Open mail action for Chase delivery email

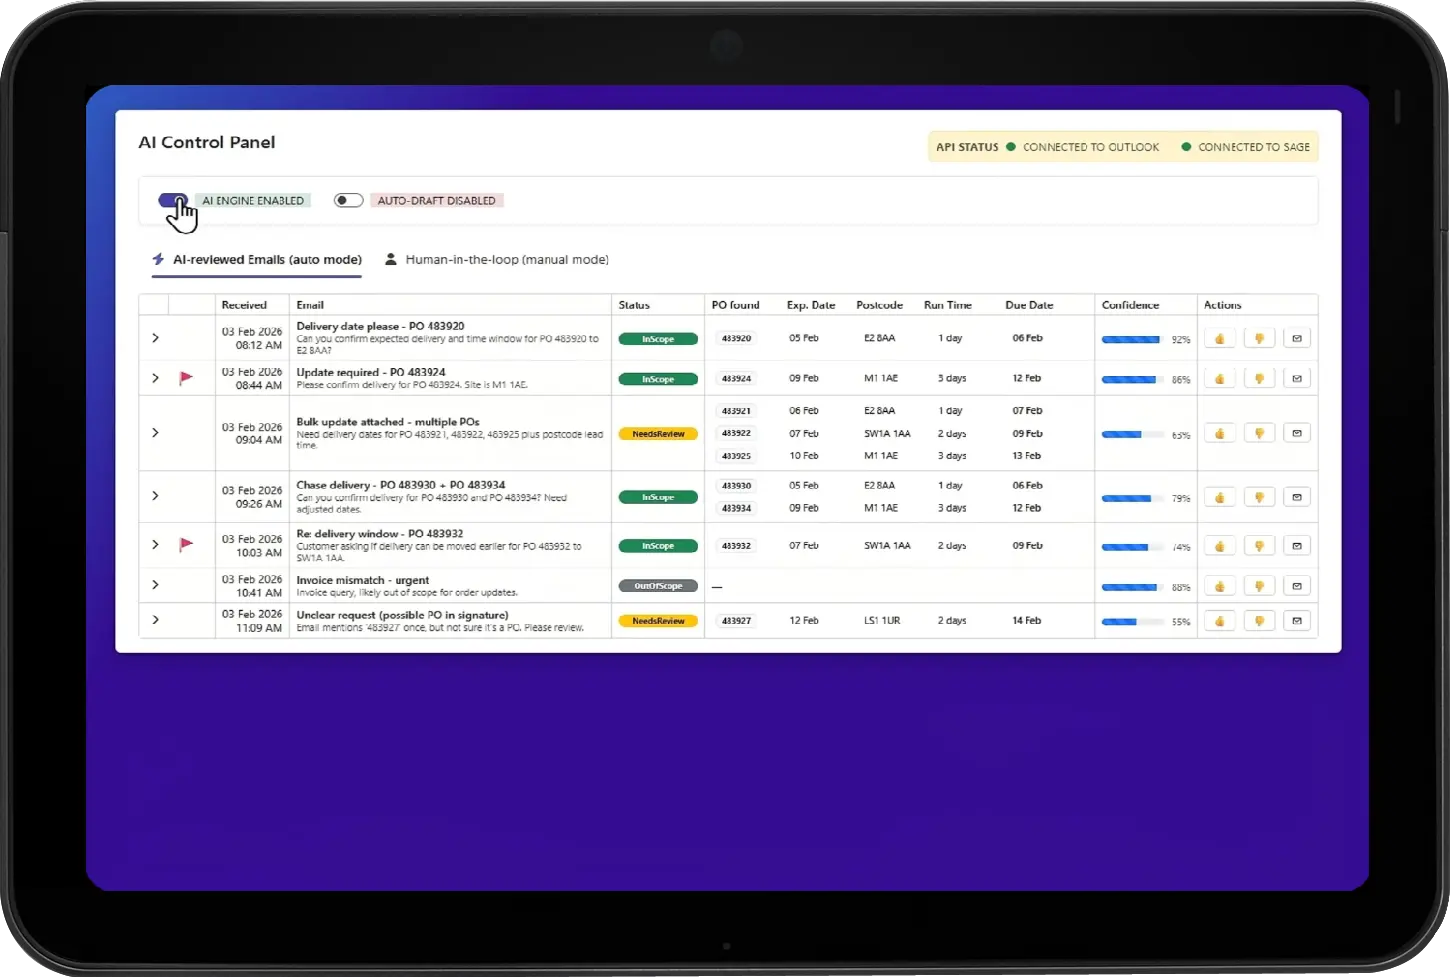click(x=1297, y=497)
